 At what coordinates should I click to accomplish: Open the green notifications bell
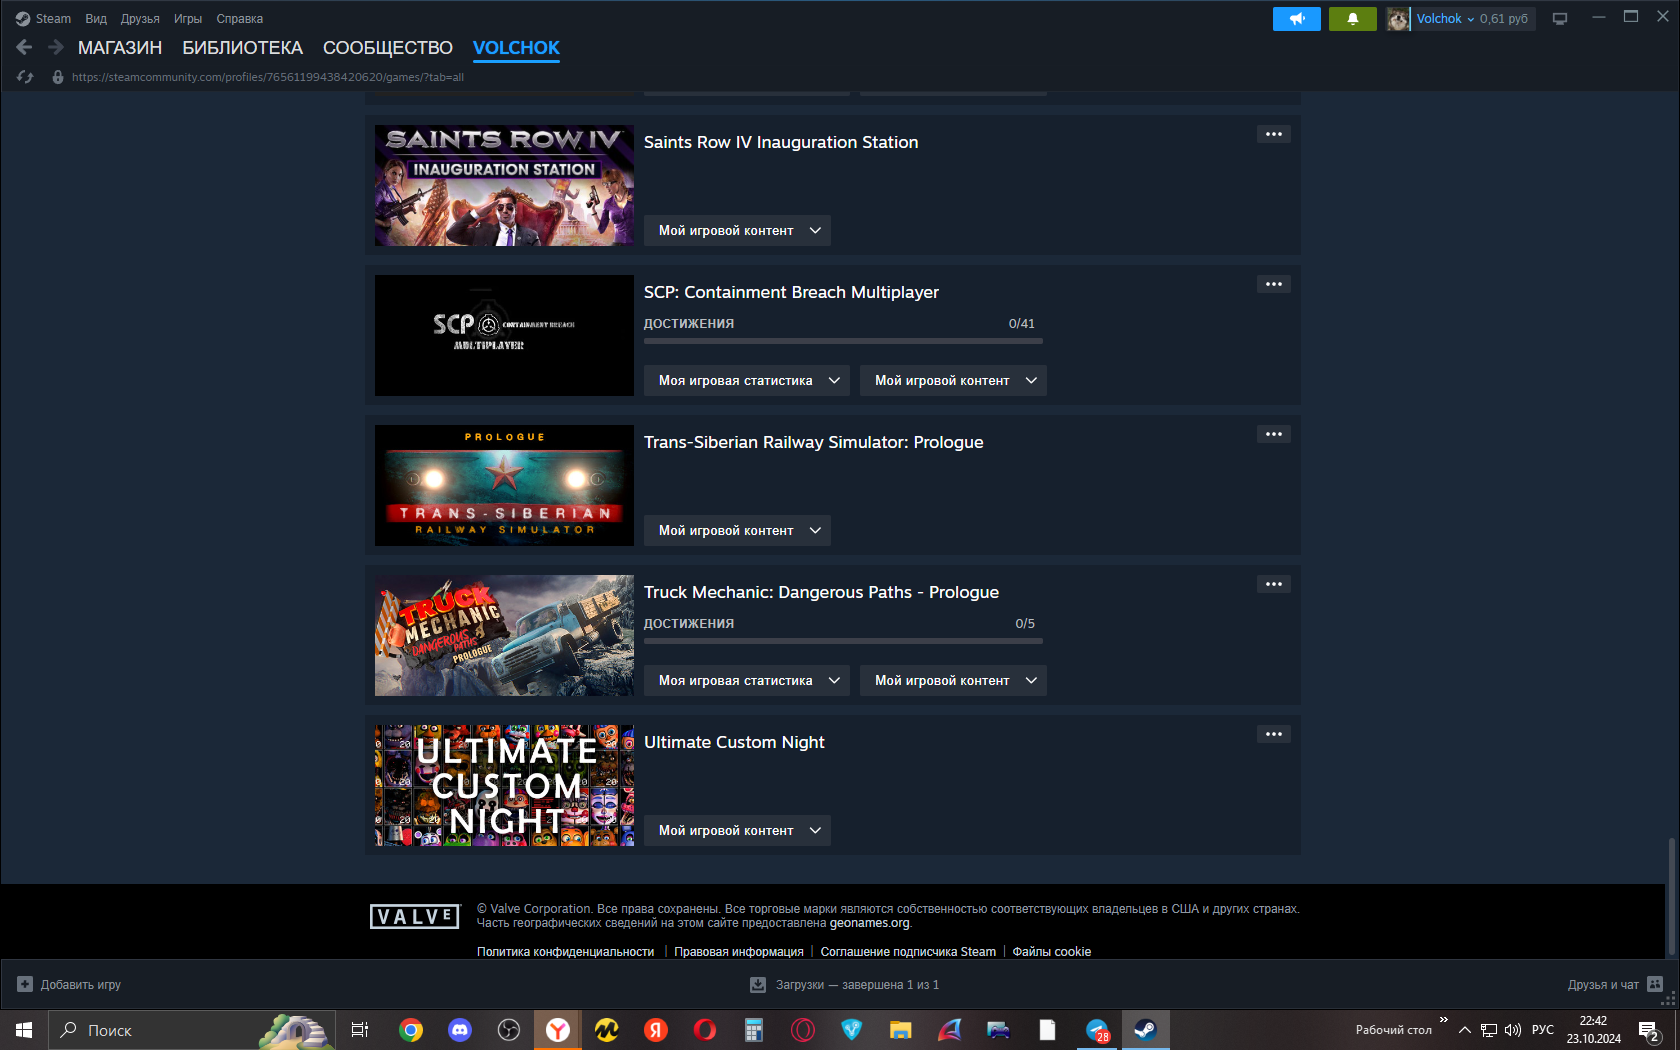1353,19
